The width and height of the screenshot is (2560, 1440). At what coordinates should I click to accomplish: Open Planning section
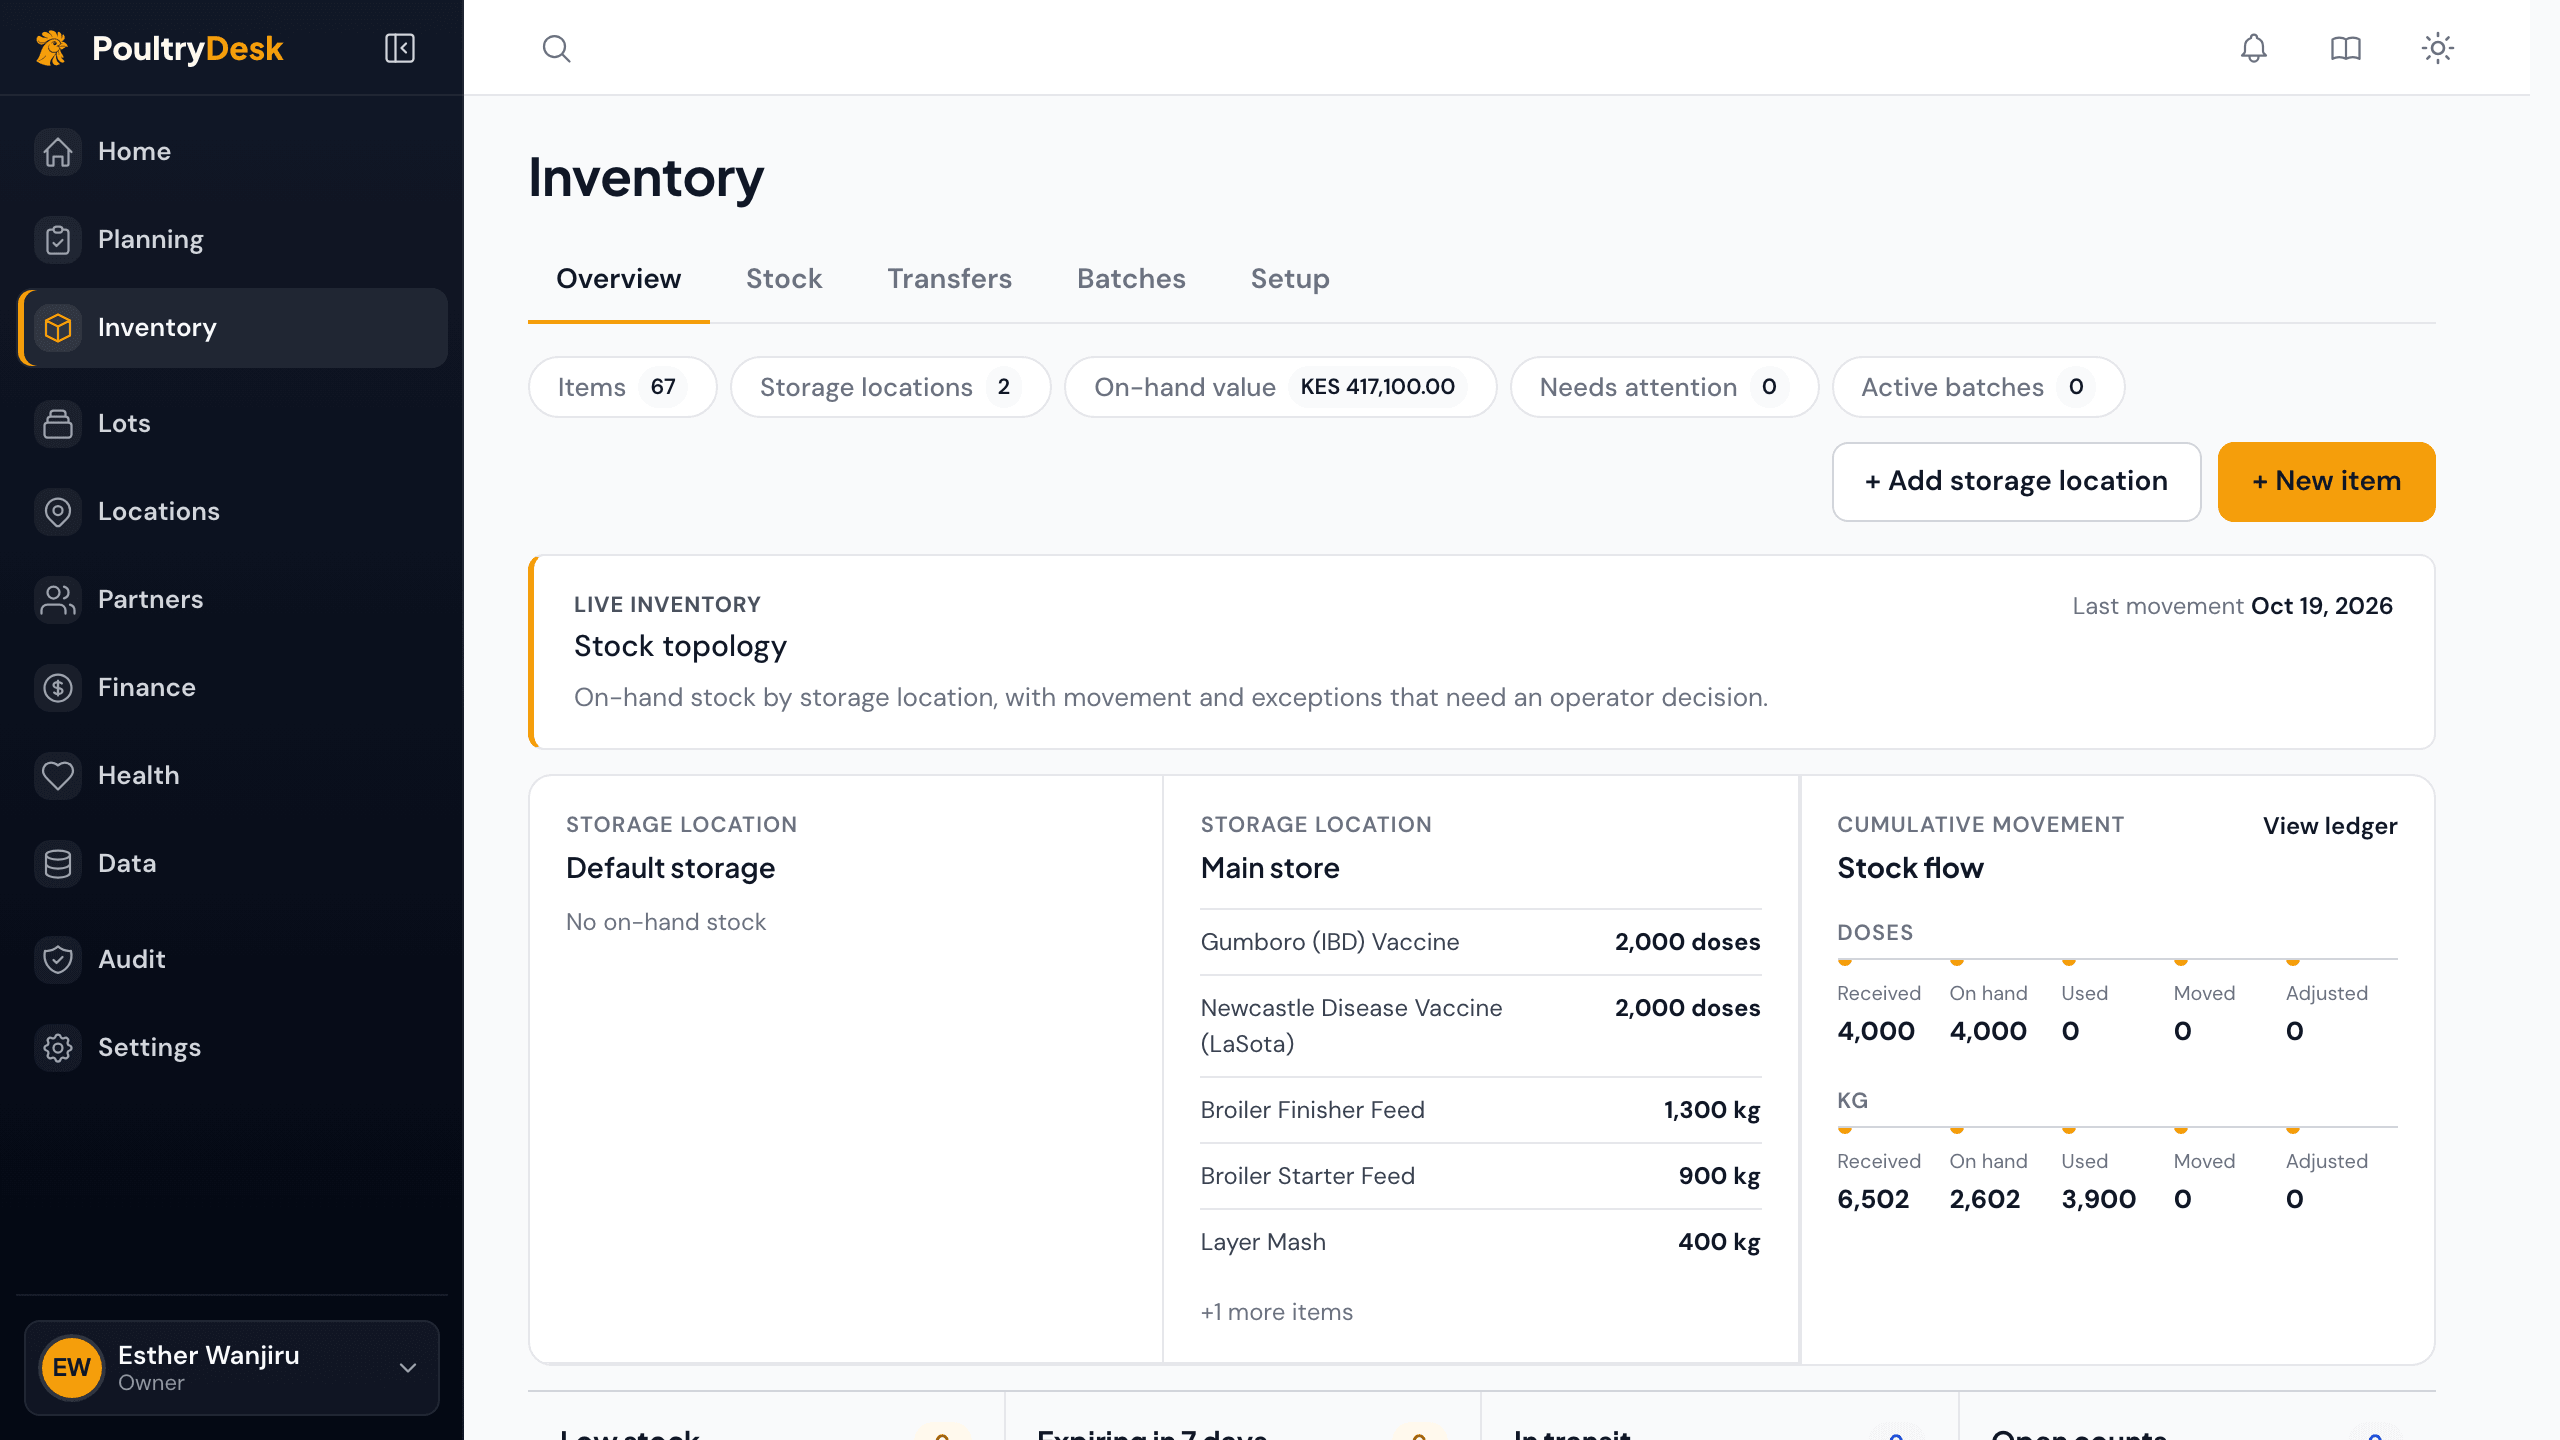click(x=232, y=240)
